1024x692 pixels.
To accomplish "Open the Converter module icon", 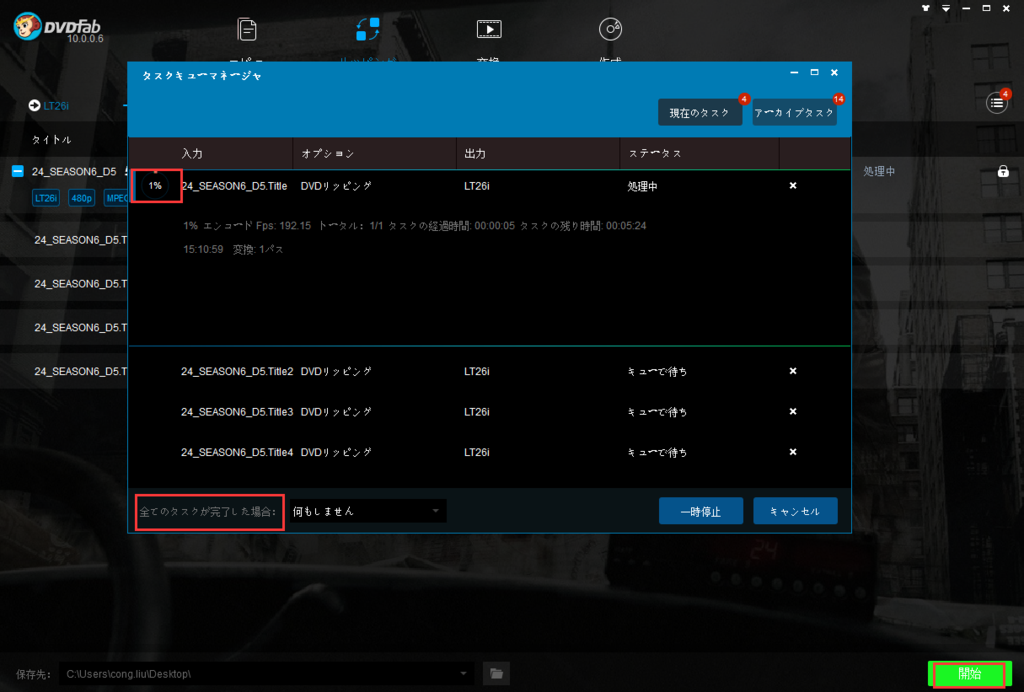I will pos(489,29).
